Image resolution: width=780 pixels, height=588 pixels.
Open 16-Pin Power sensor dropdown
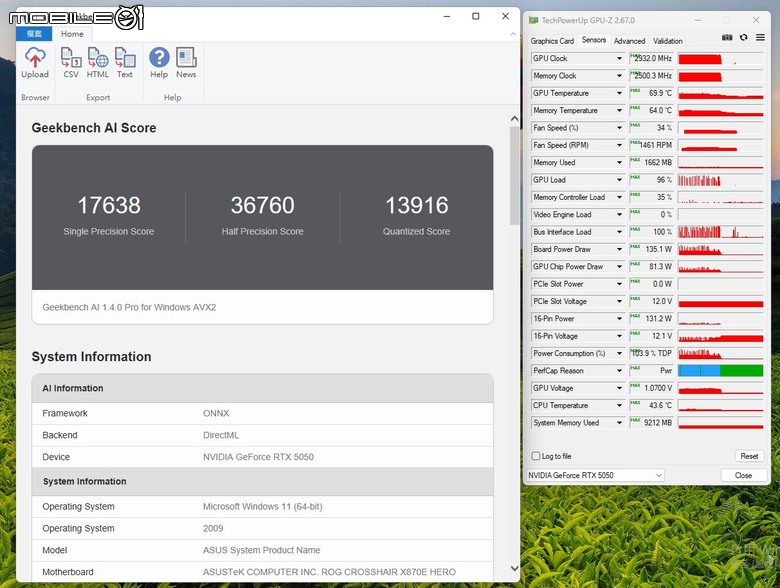[619, 318]
